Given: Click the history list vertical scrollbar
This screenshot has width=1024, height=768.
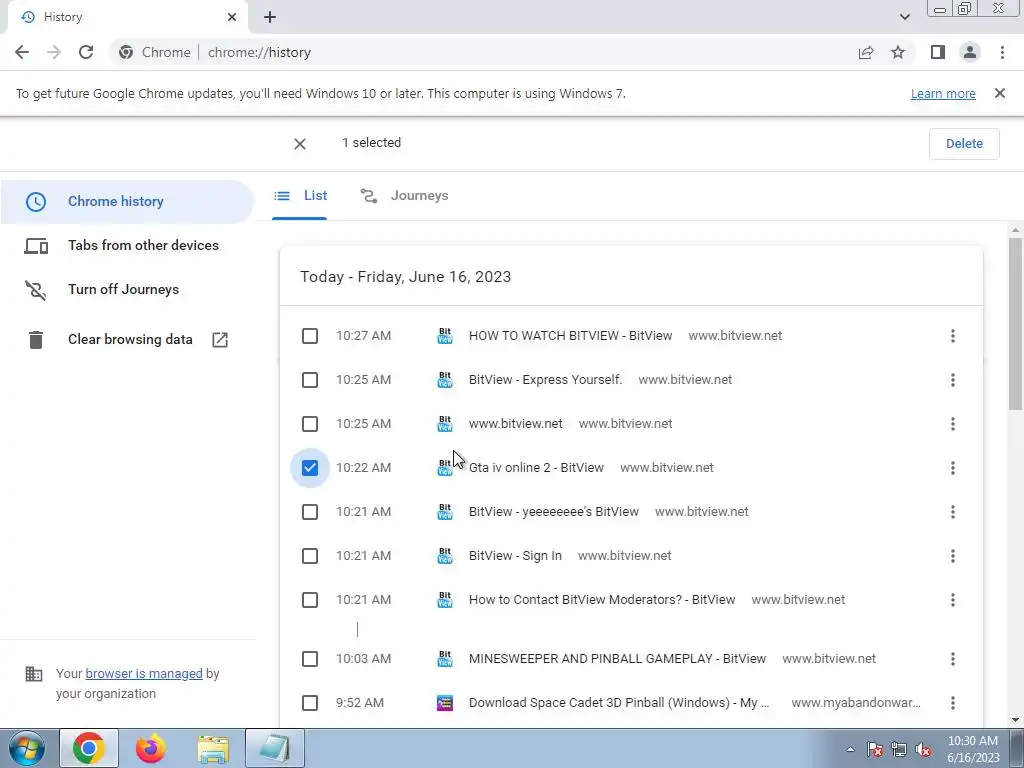Looking at the screenshot, I should click(x=1015, y=324).
